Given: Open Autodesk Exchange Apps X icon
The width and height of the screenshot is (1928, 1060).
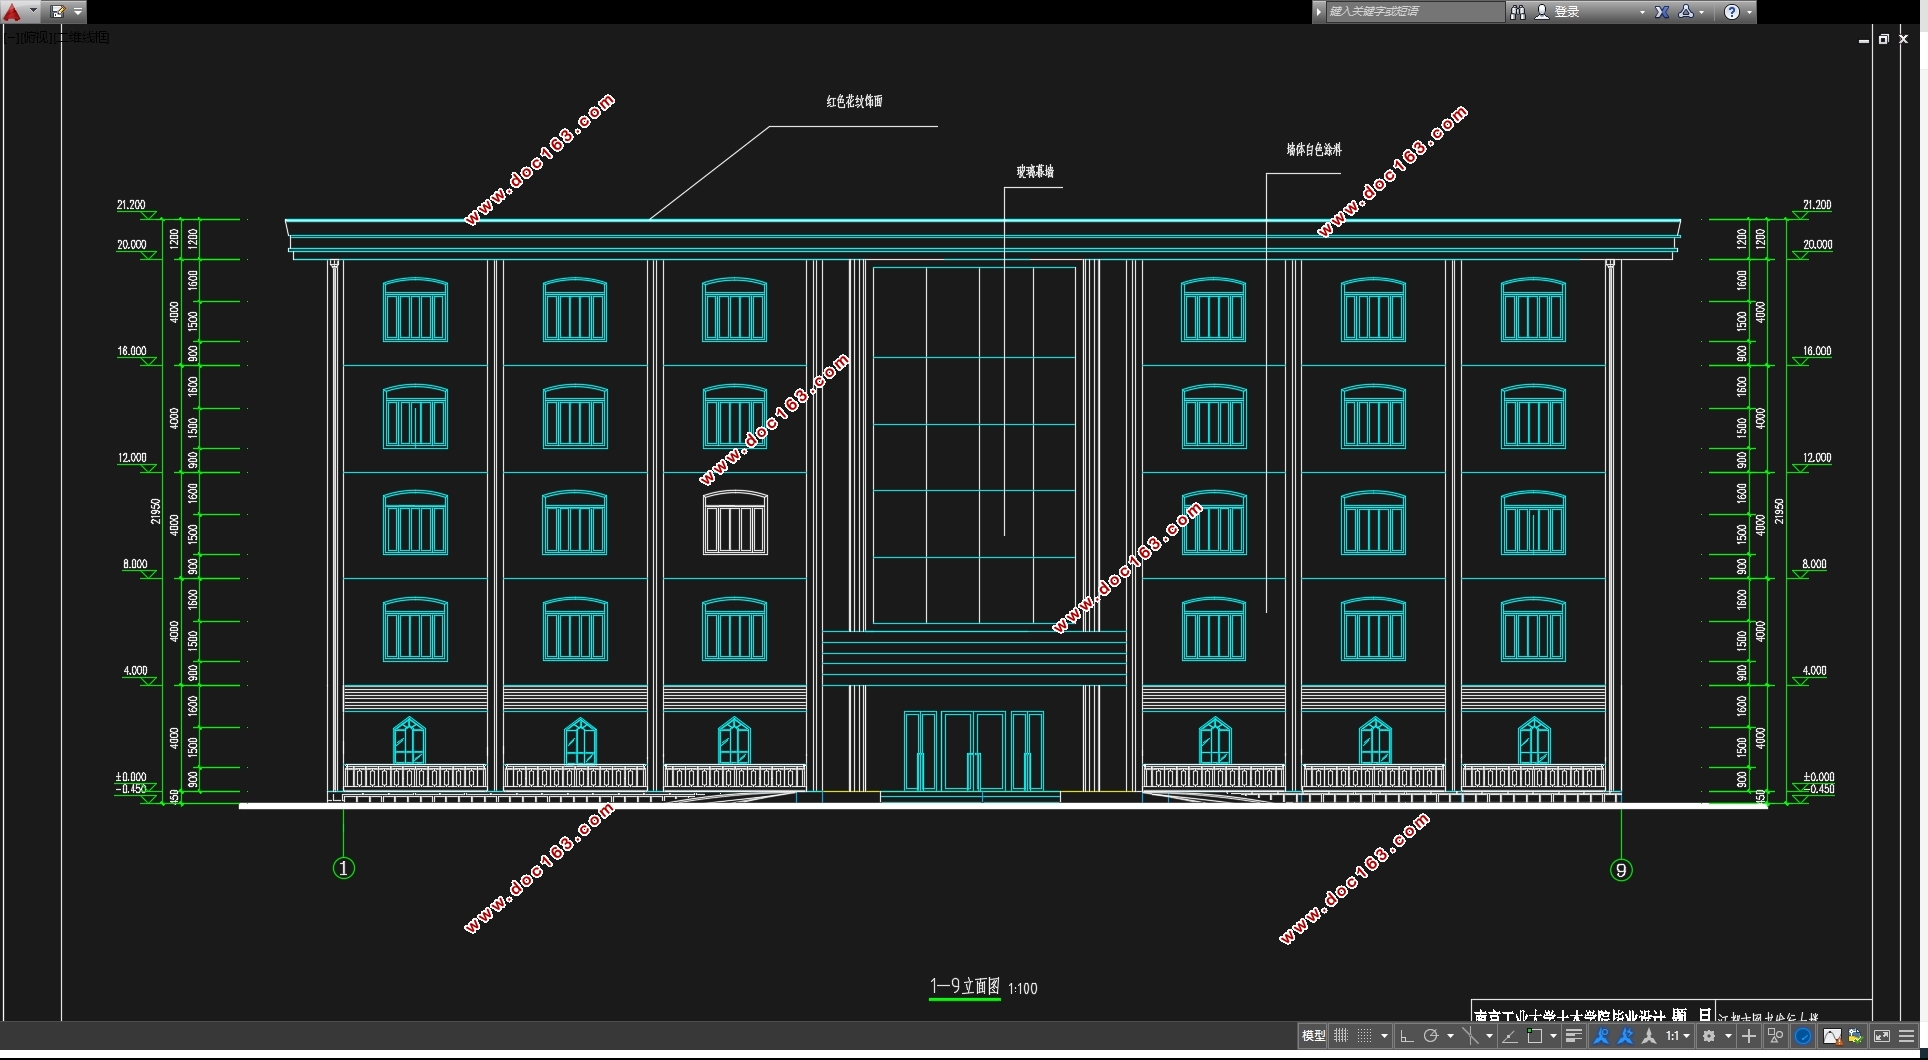Looking at the screenshot, I should [x=1662, y=12].
